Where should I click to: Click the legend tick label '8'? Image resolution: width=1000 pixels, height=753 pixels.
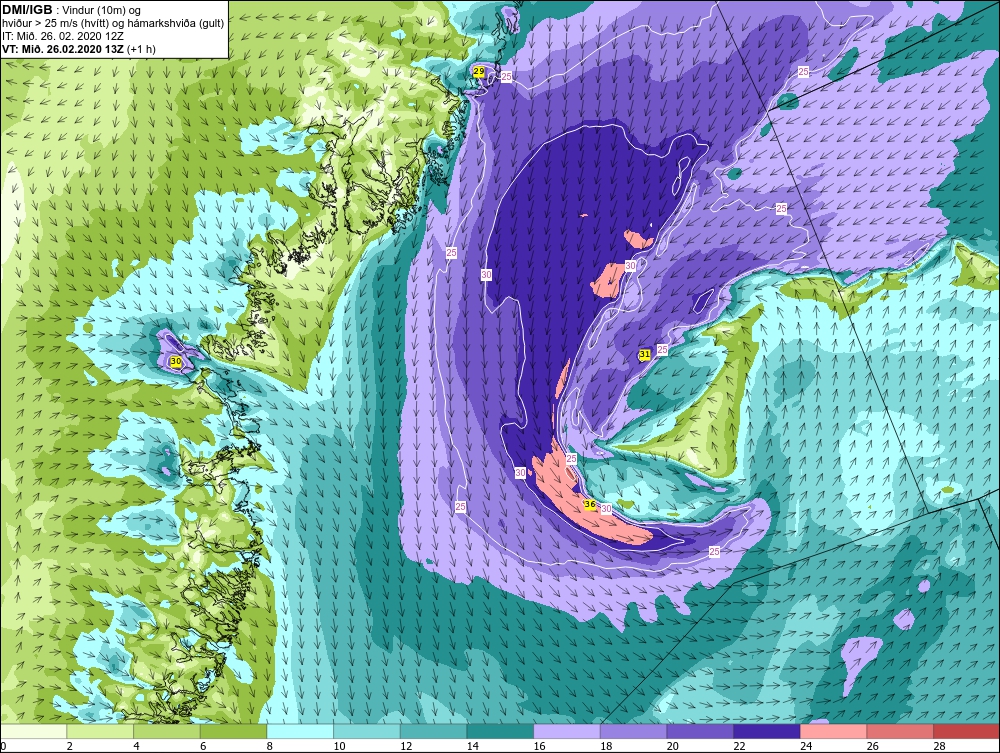click(x=270, y=746)
